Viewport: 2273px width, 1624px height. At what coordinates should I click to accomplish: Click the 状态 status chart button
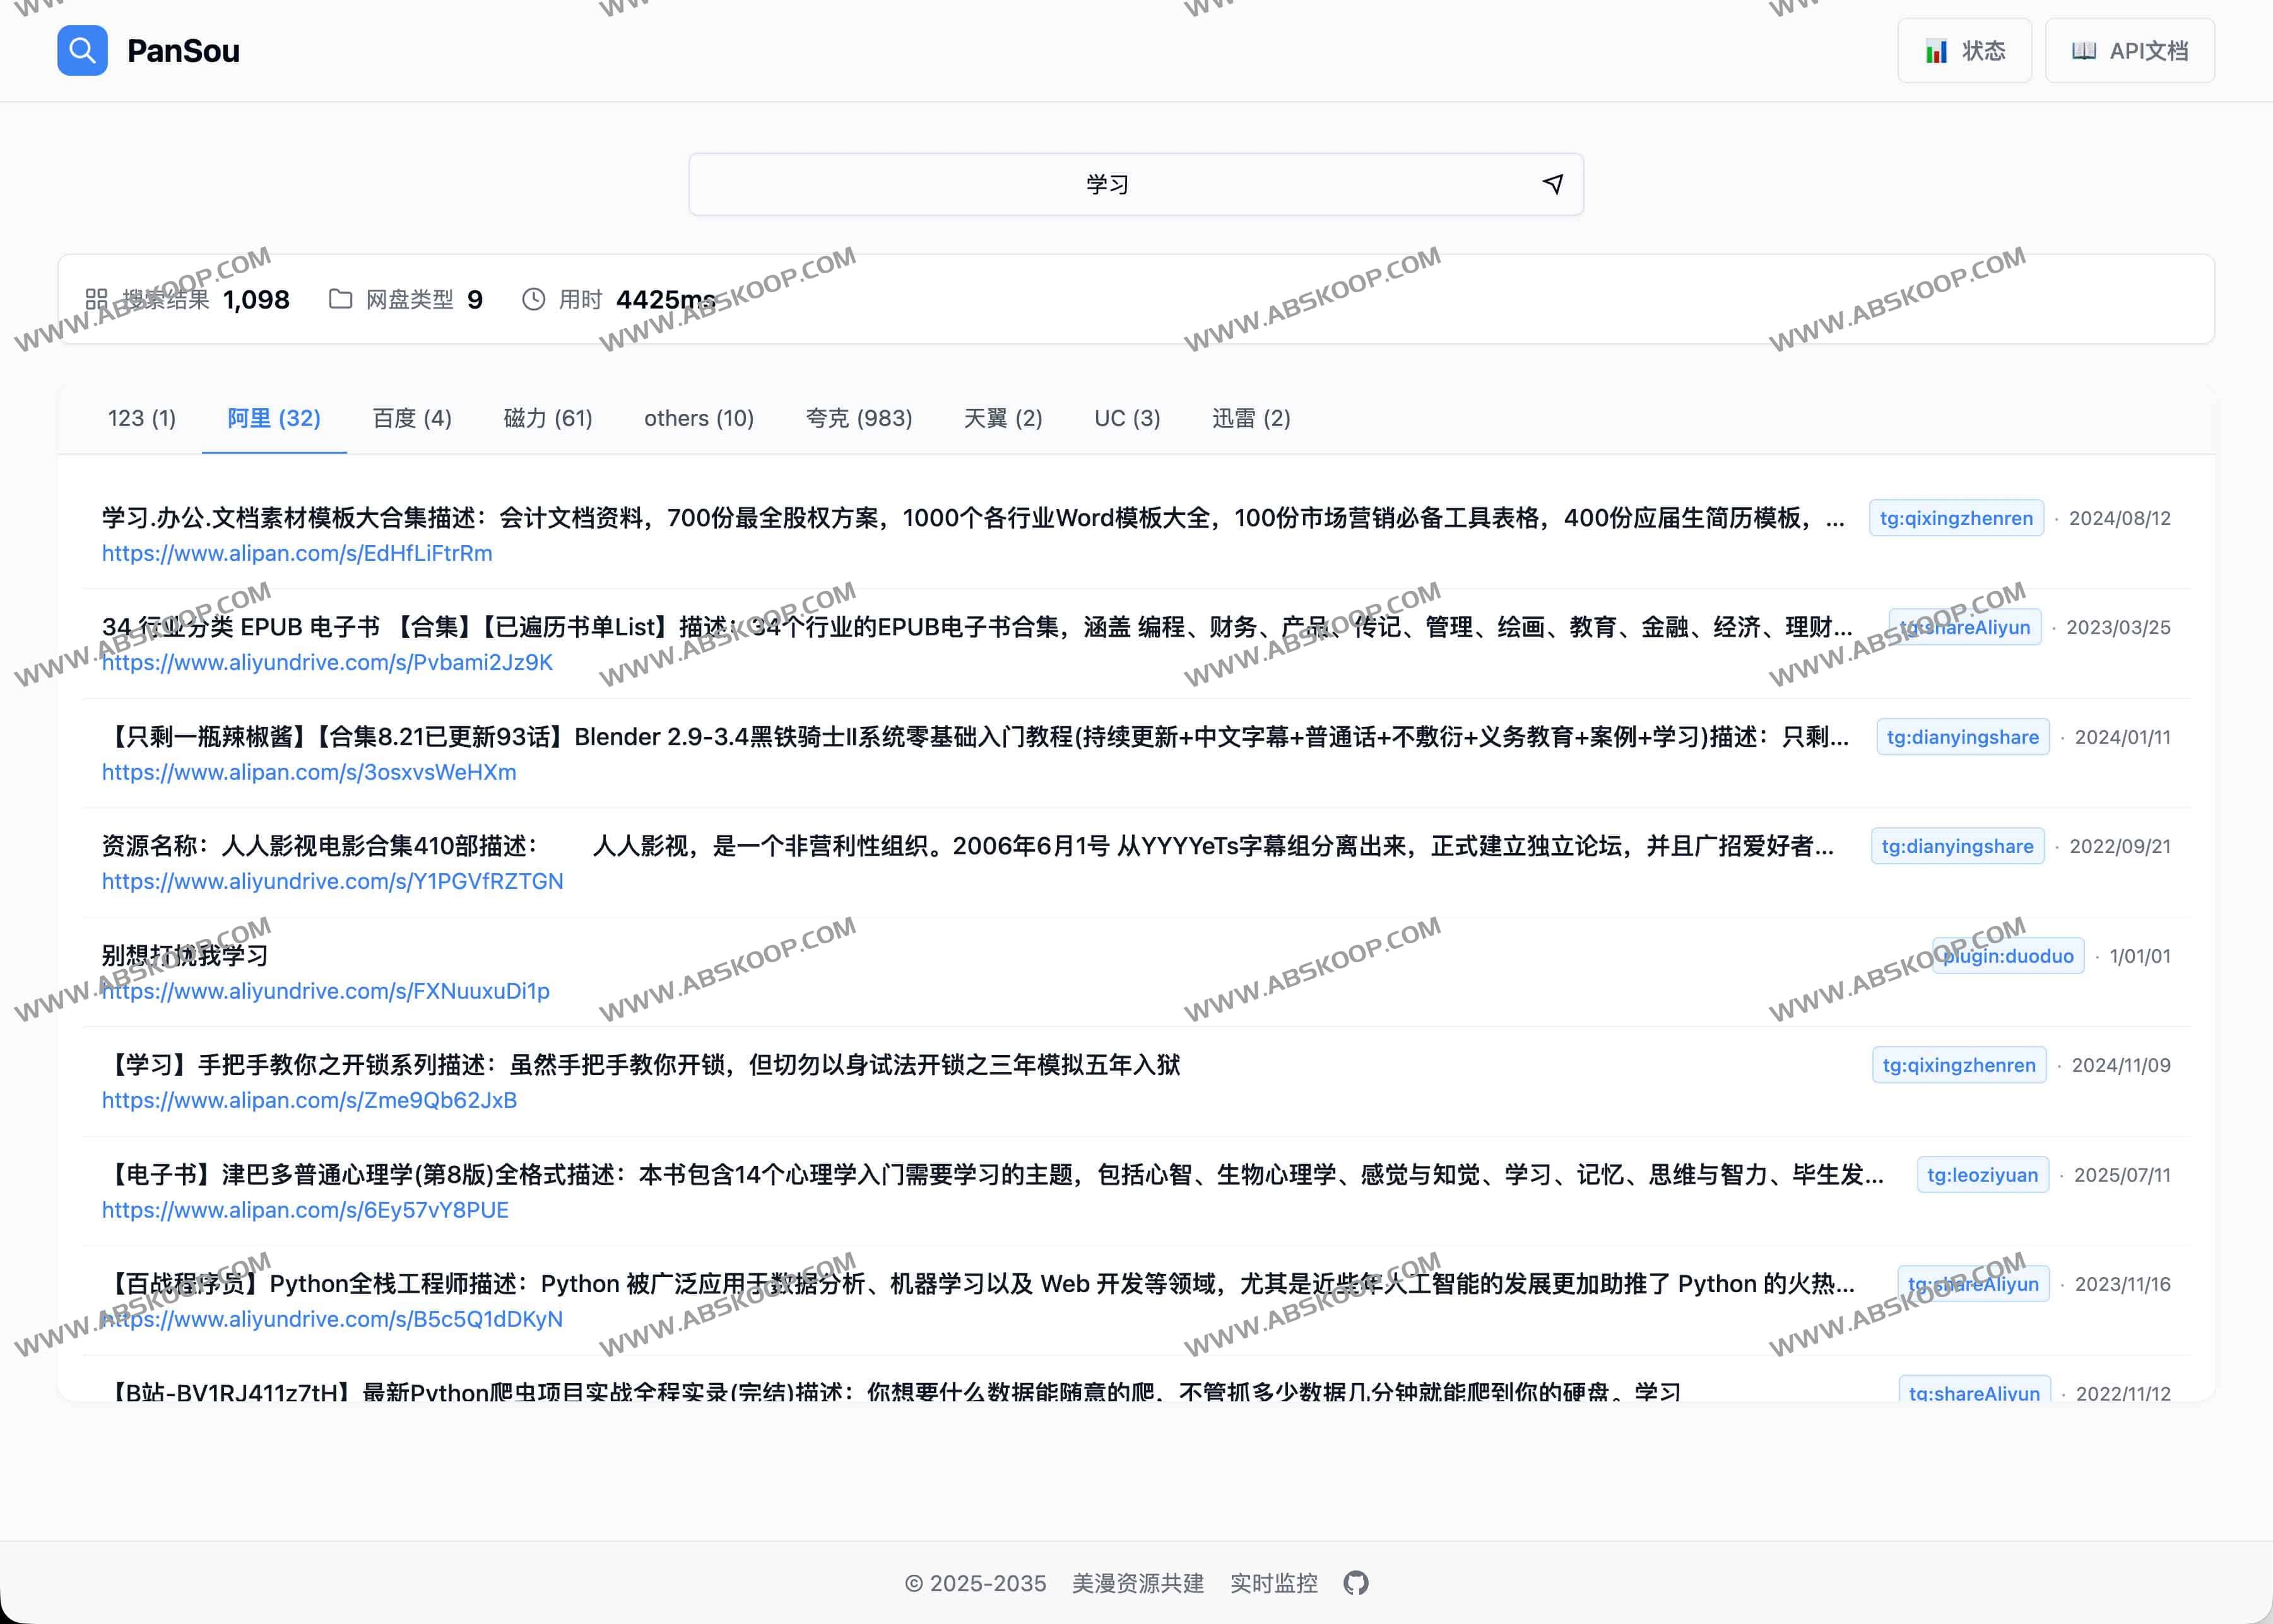coord(1964,51)
